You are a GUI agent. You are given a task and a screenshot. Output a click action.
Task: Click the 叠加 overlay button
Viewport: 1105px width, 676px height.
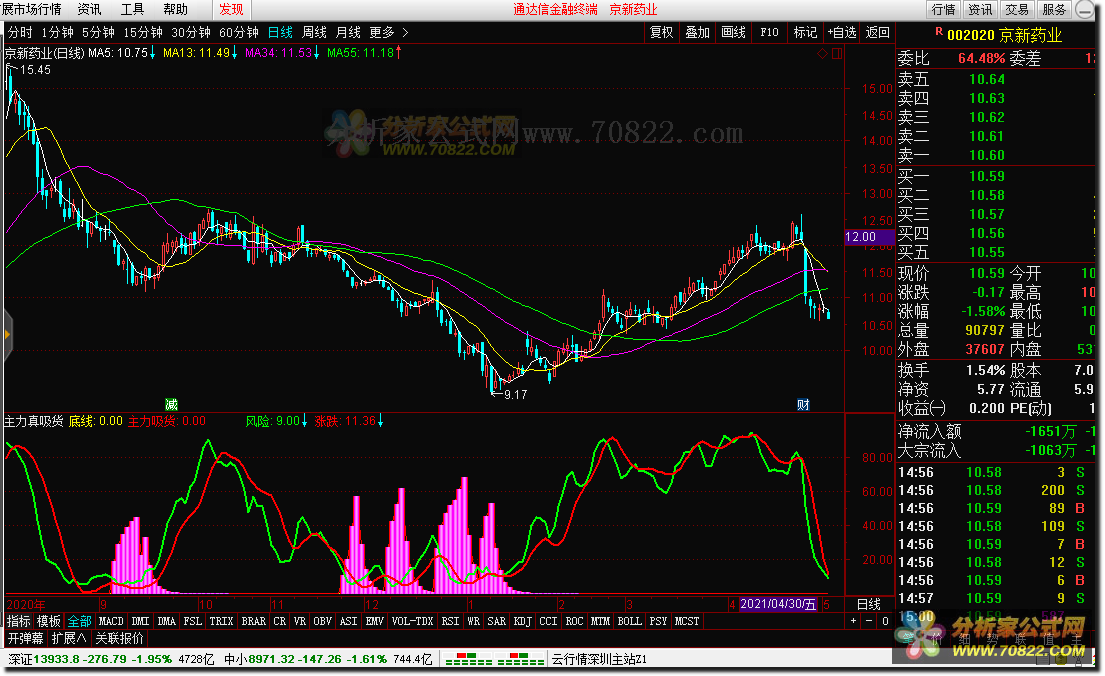(698, 32)
